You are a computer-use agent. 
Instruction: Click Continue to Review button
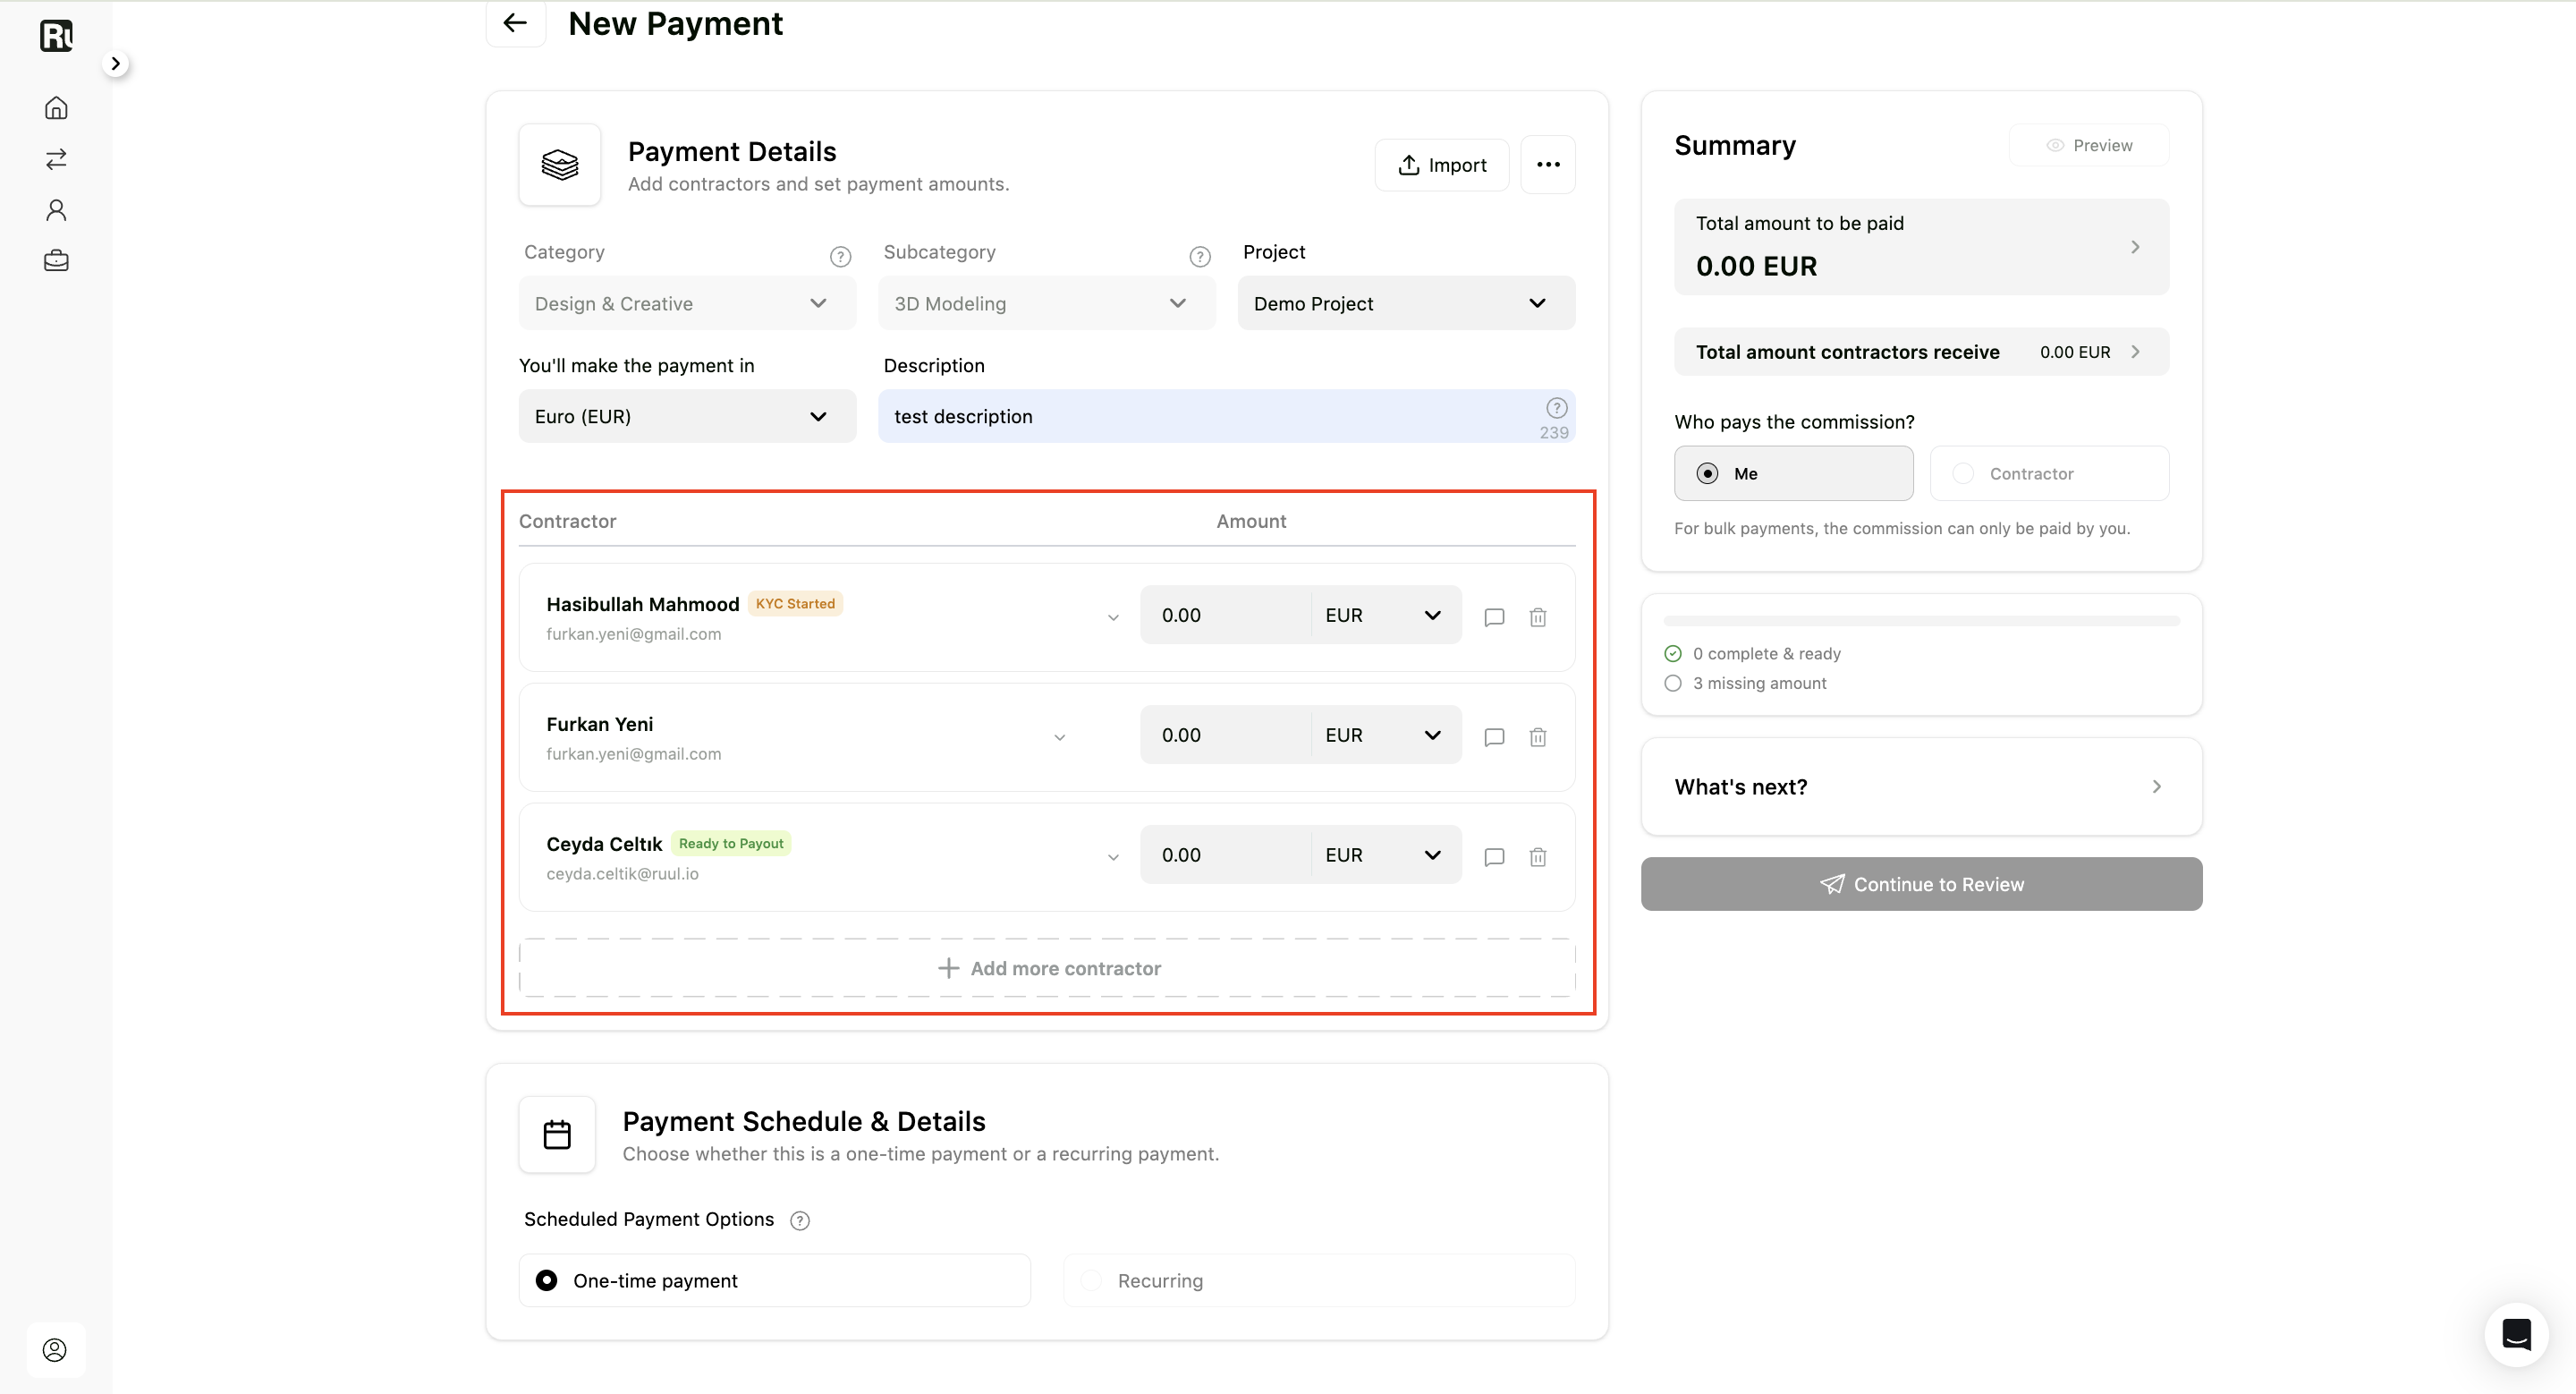click(x=1921, y=884)
